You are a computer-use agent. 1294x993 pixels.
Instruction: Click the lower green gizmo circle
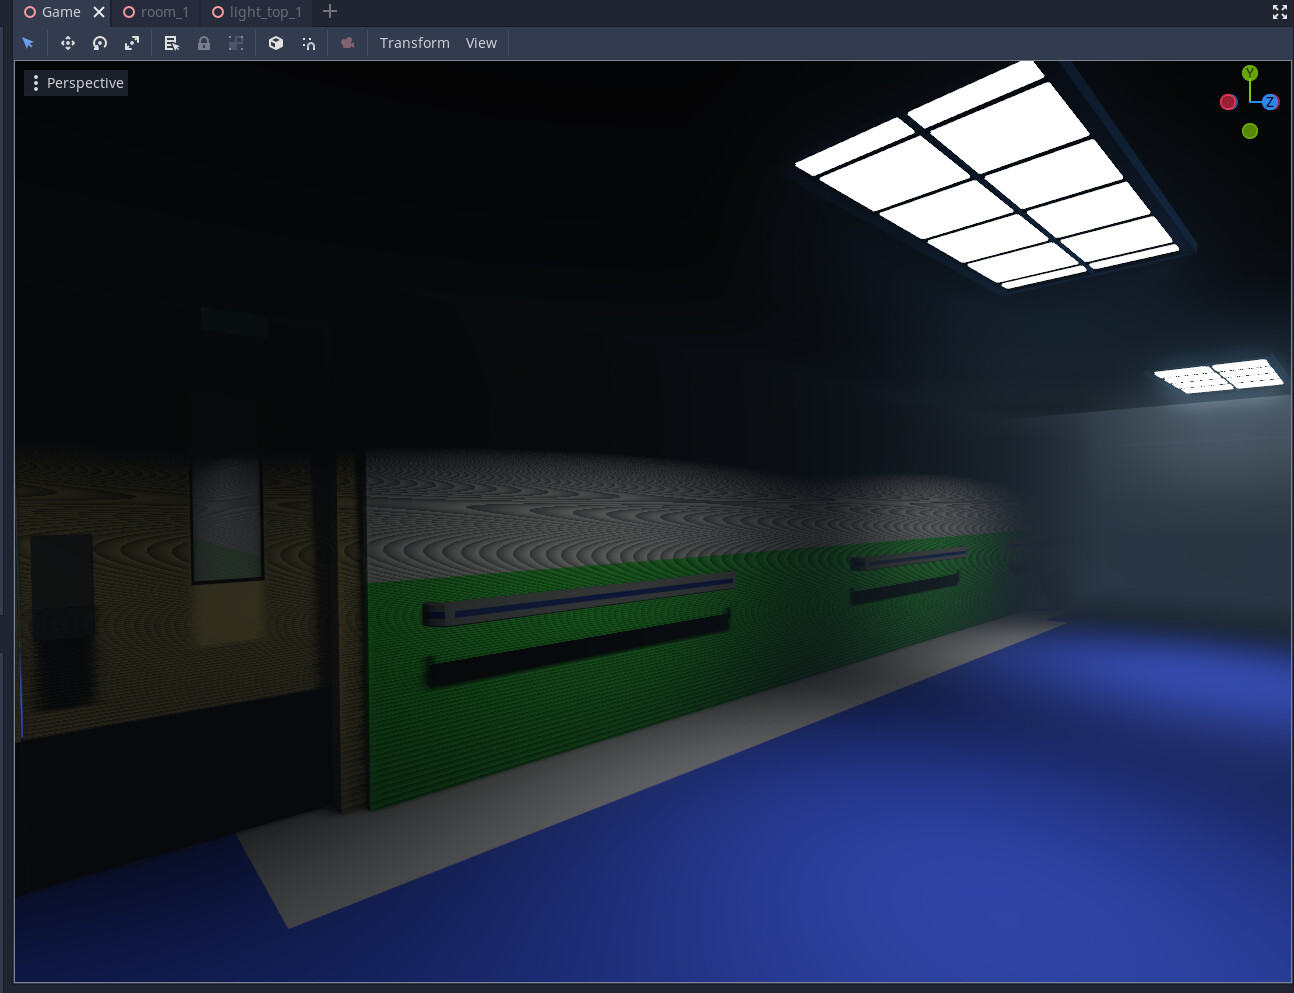pyautogui.click(x=1250, y=131)
